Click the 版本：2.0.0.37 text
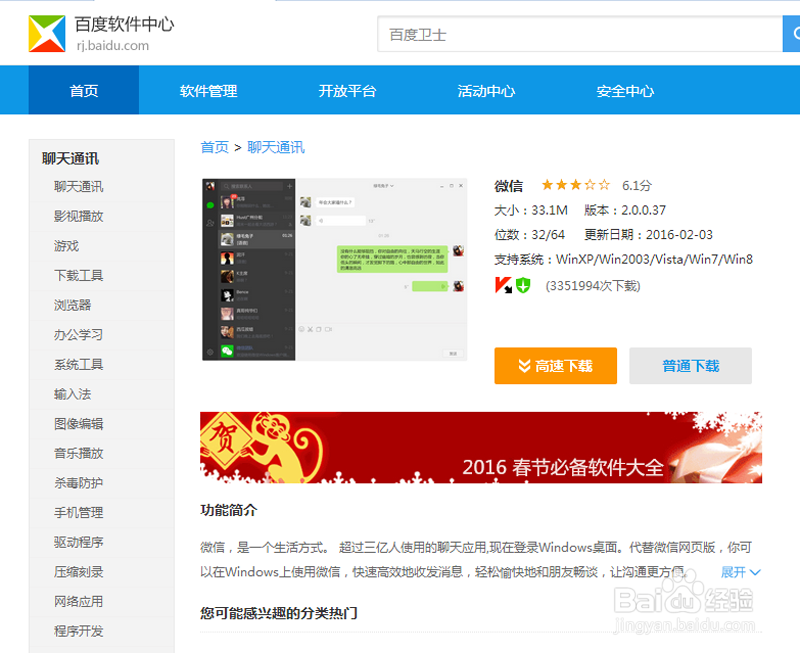800x653 pixels. [625, 210]
